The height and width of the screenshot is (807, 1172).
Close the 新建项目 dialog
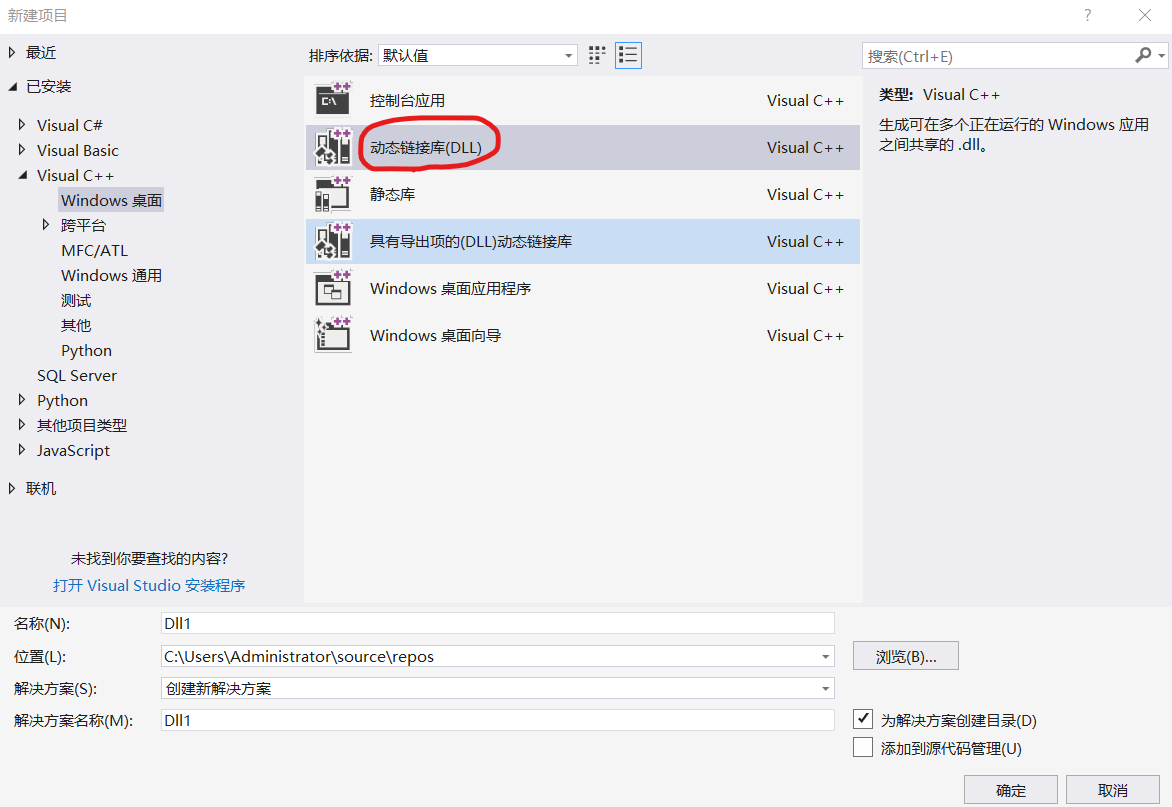tap(1144, 15)
